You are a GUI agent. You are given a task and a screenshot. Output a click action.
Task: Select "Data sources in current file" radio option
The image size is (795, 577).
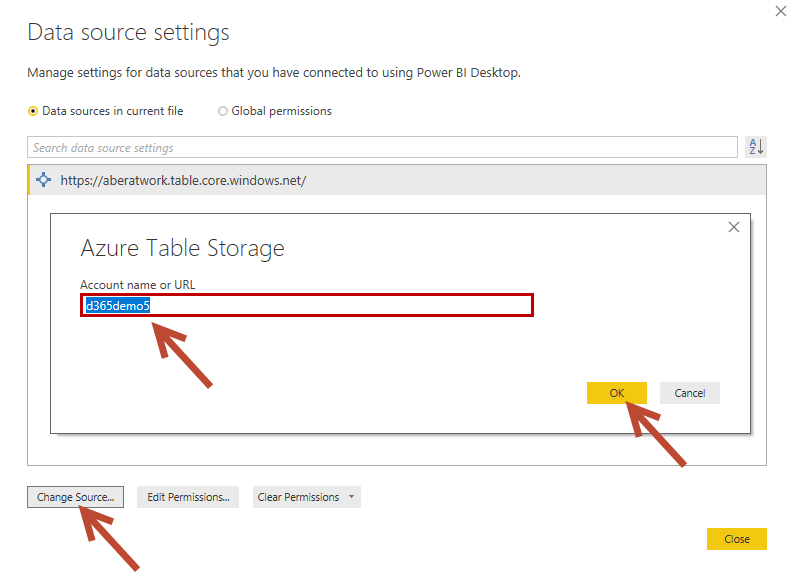point(33,111)
